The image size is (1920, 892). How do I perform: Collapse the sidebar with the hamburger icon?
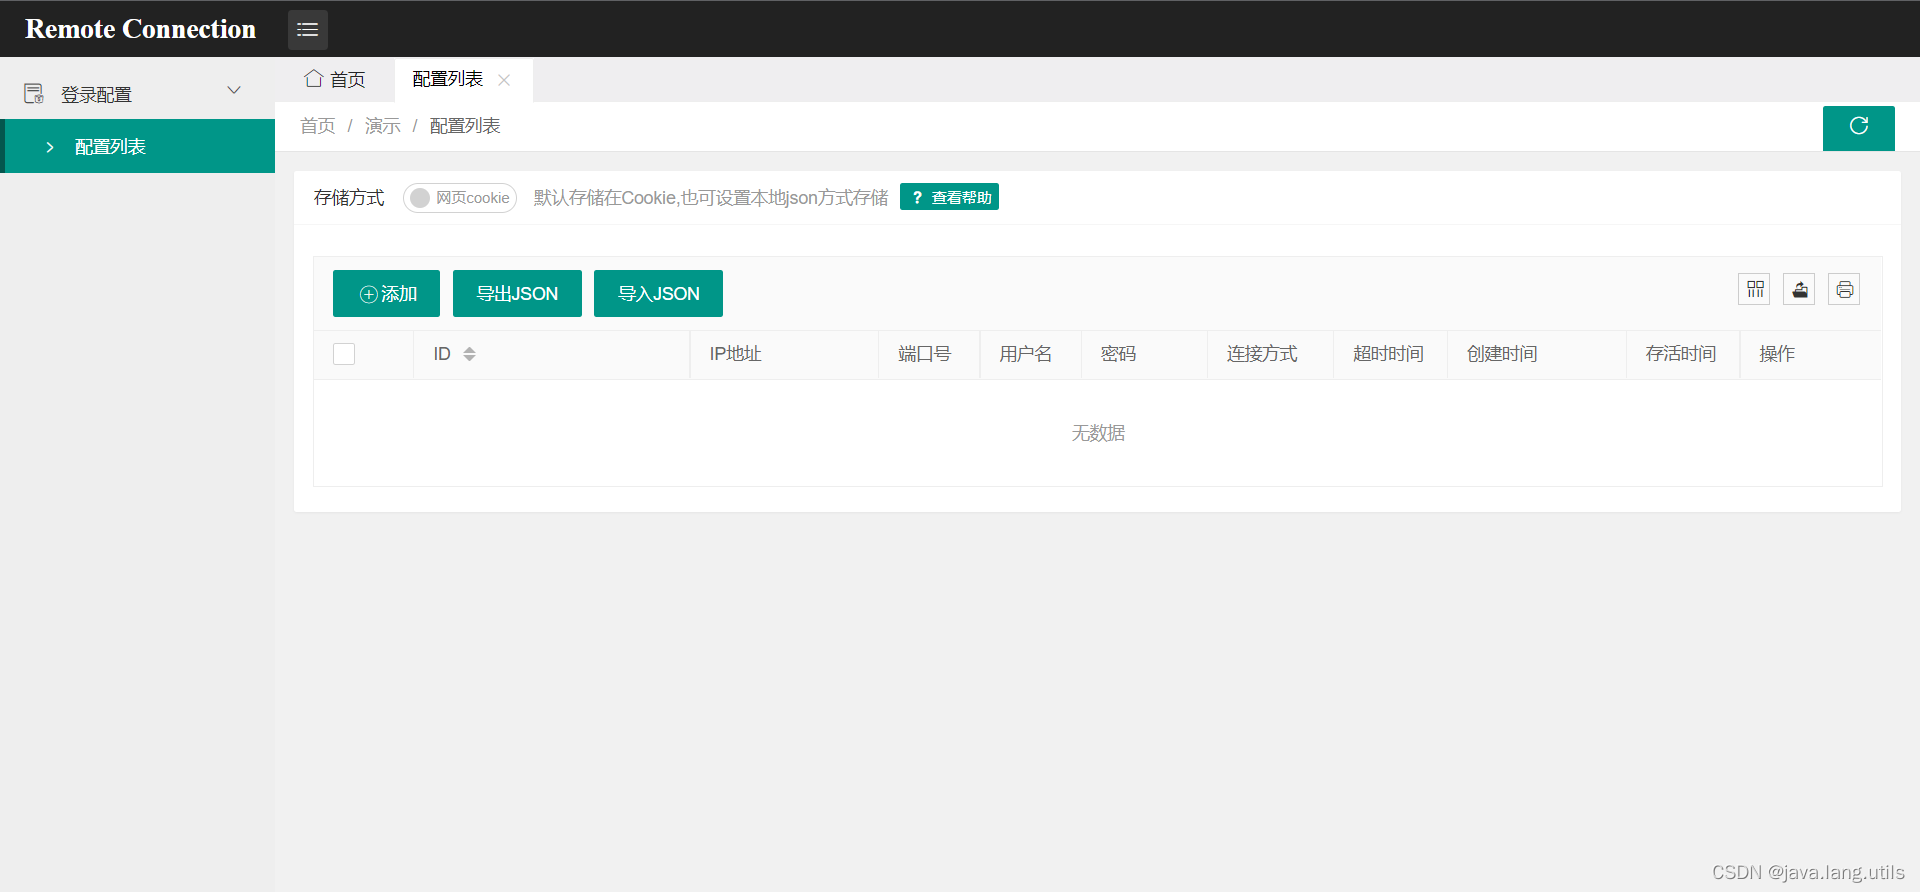pos(307,30)
